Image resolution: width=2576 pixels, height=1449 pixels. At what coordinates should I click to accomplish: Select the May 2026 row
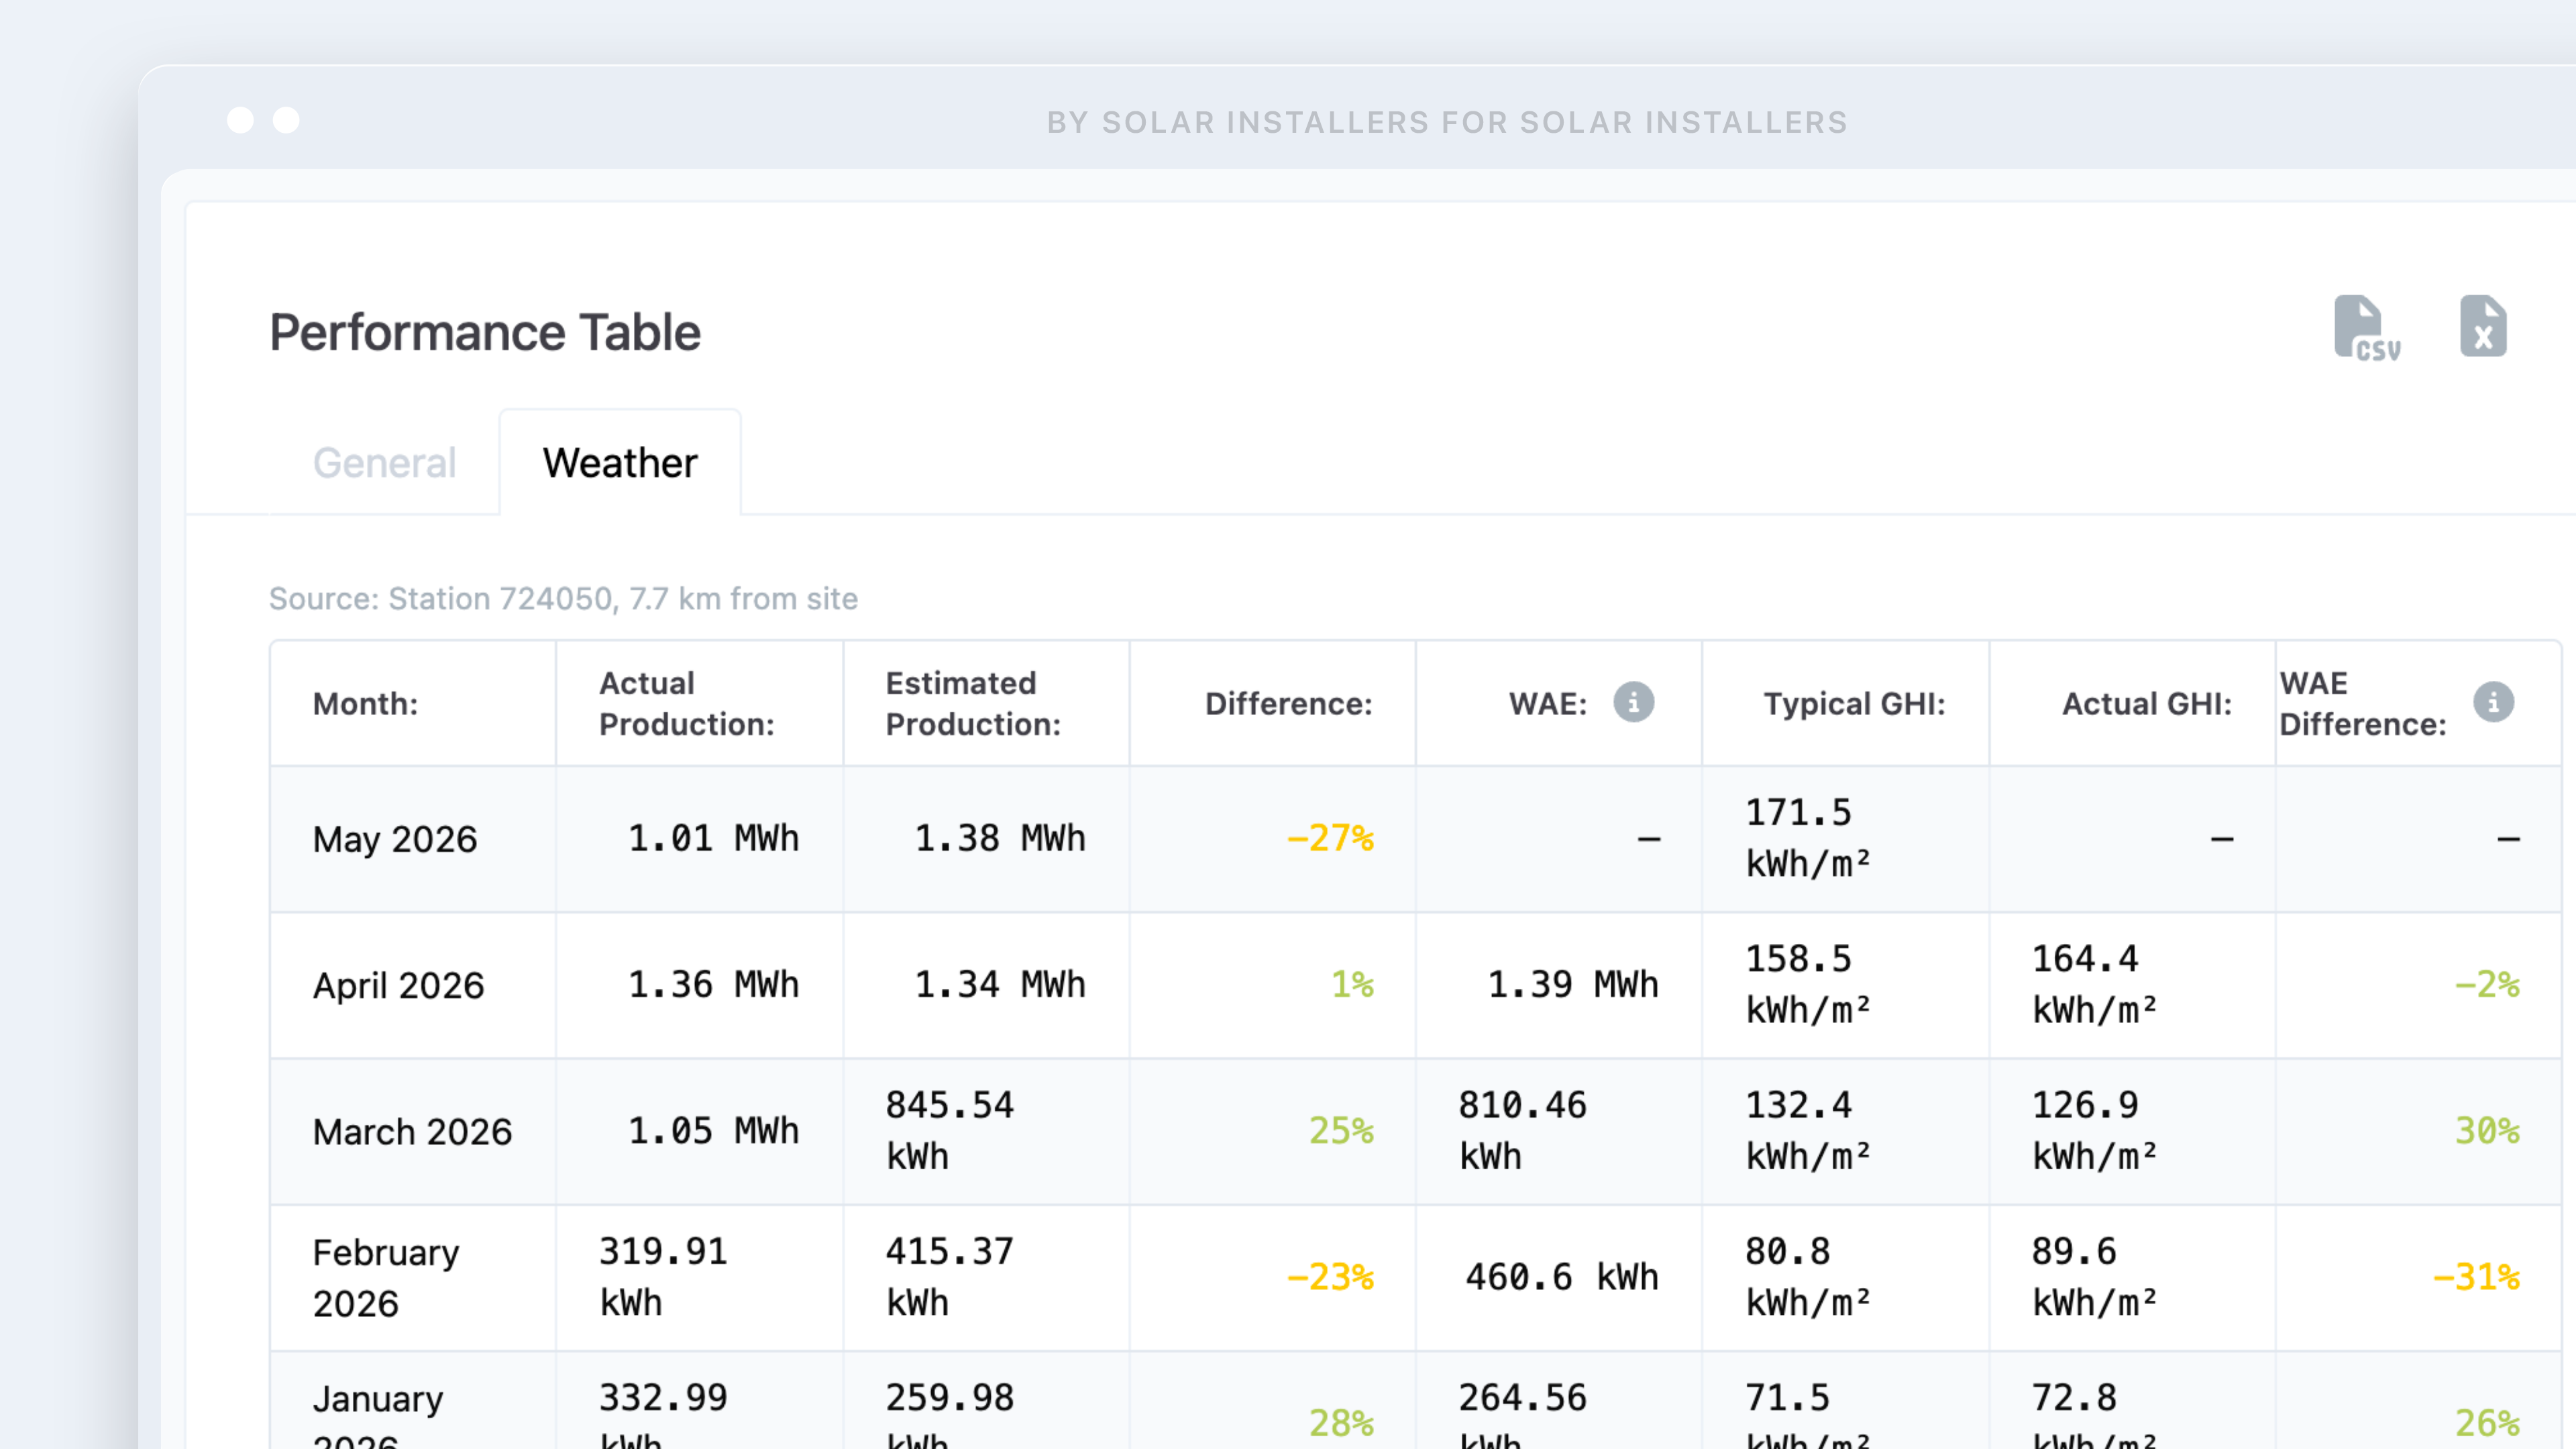[1416, 839]
